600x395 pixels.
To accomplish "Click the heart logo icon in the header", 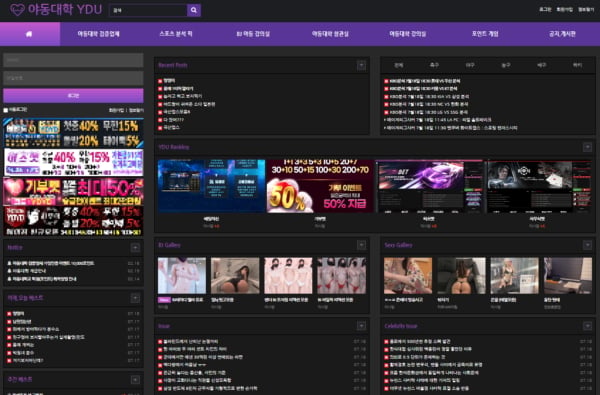I will tap(17, 10).
